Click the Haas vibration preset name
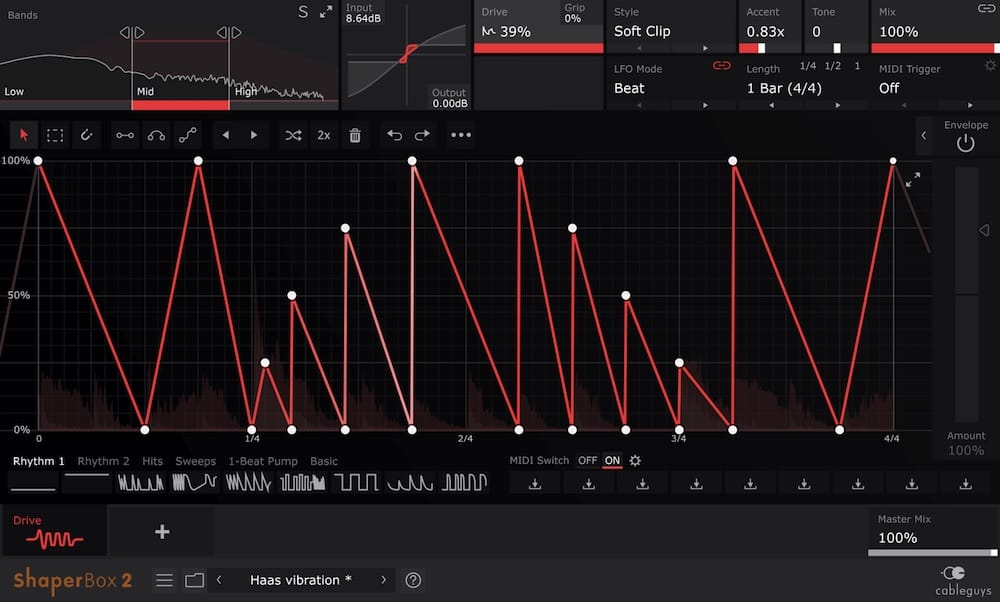 [301, 580]
